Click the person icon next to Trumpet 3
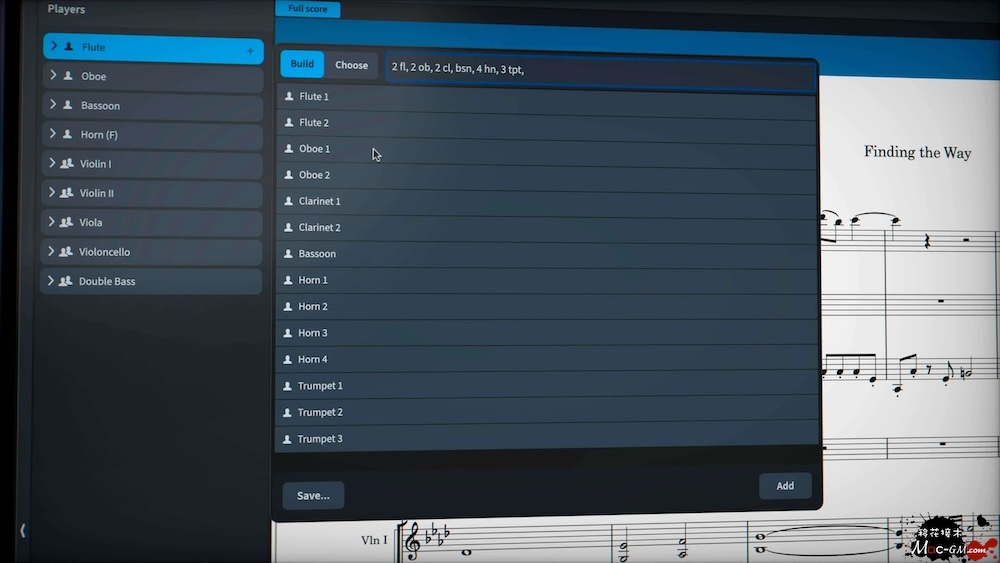This screenshot has width=1000, height=563. pos(288,439)
